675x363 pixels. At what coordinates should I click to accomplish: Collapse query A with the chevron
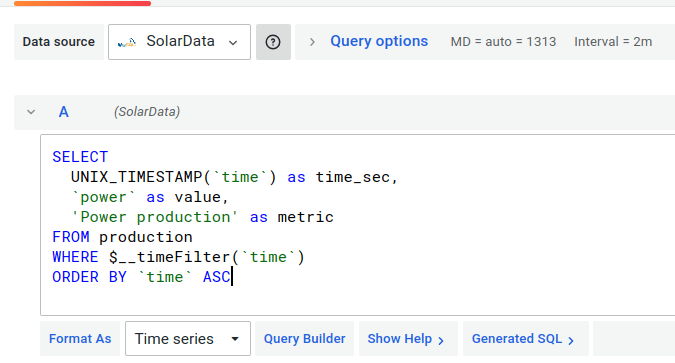pos(31,112)
